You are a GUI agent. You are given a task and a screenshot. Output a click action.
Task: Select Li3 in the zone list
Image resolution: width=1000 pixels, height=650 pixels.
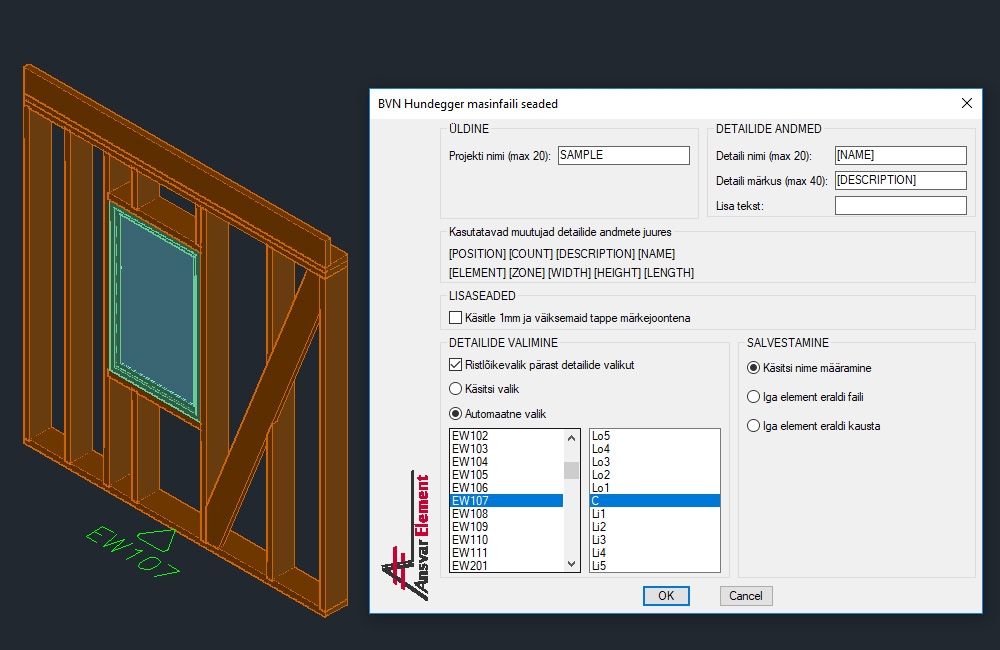(655, 540)
